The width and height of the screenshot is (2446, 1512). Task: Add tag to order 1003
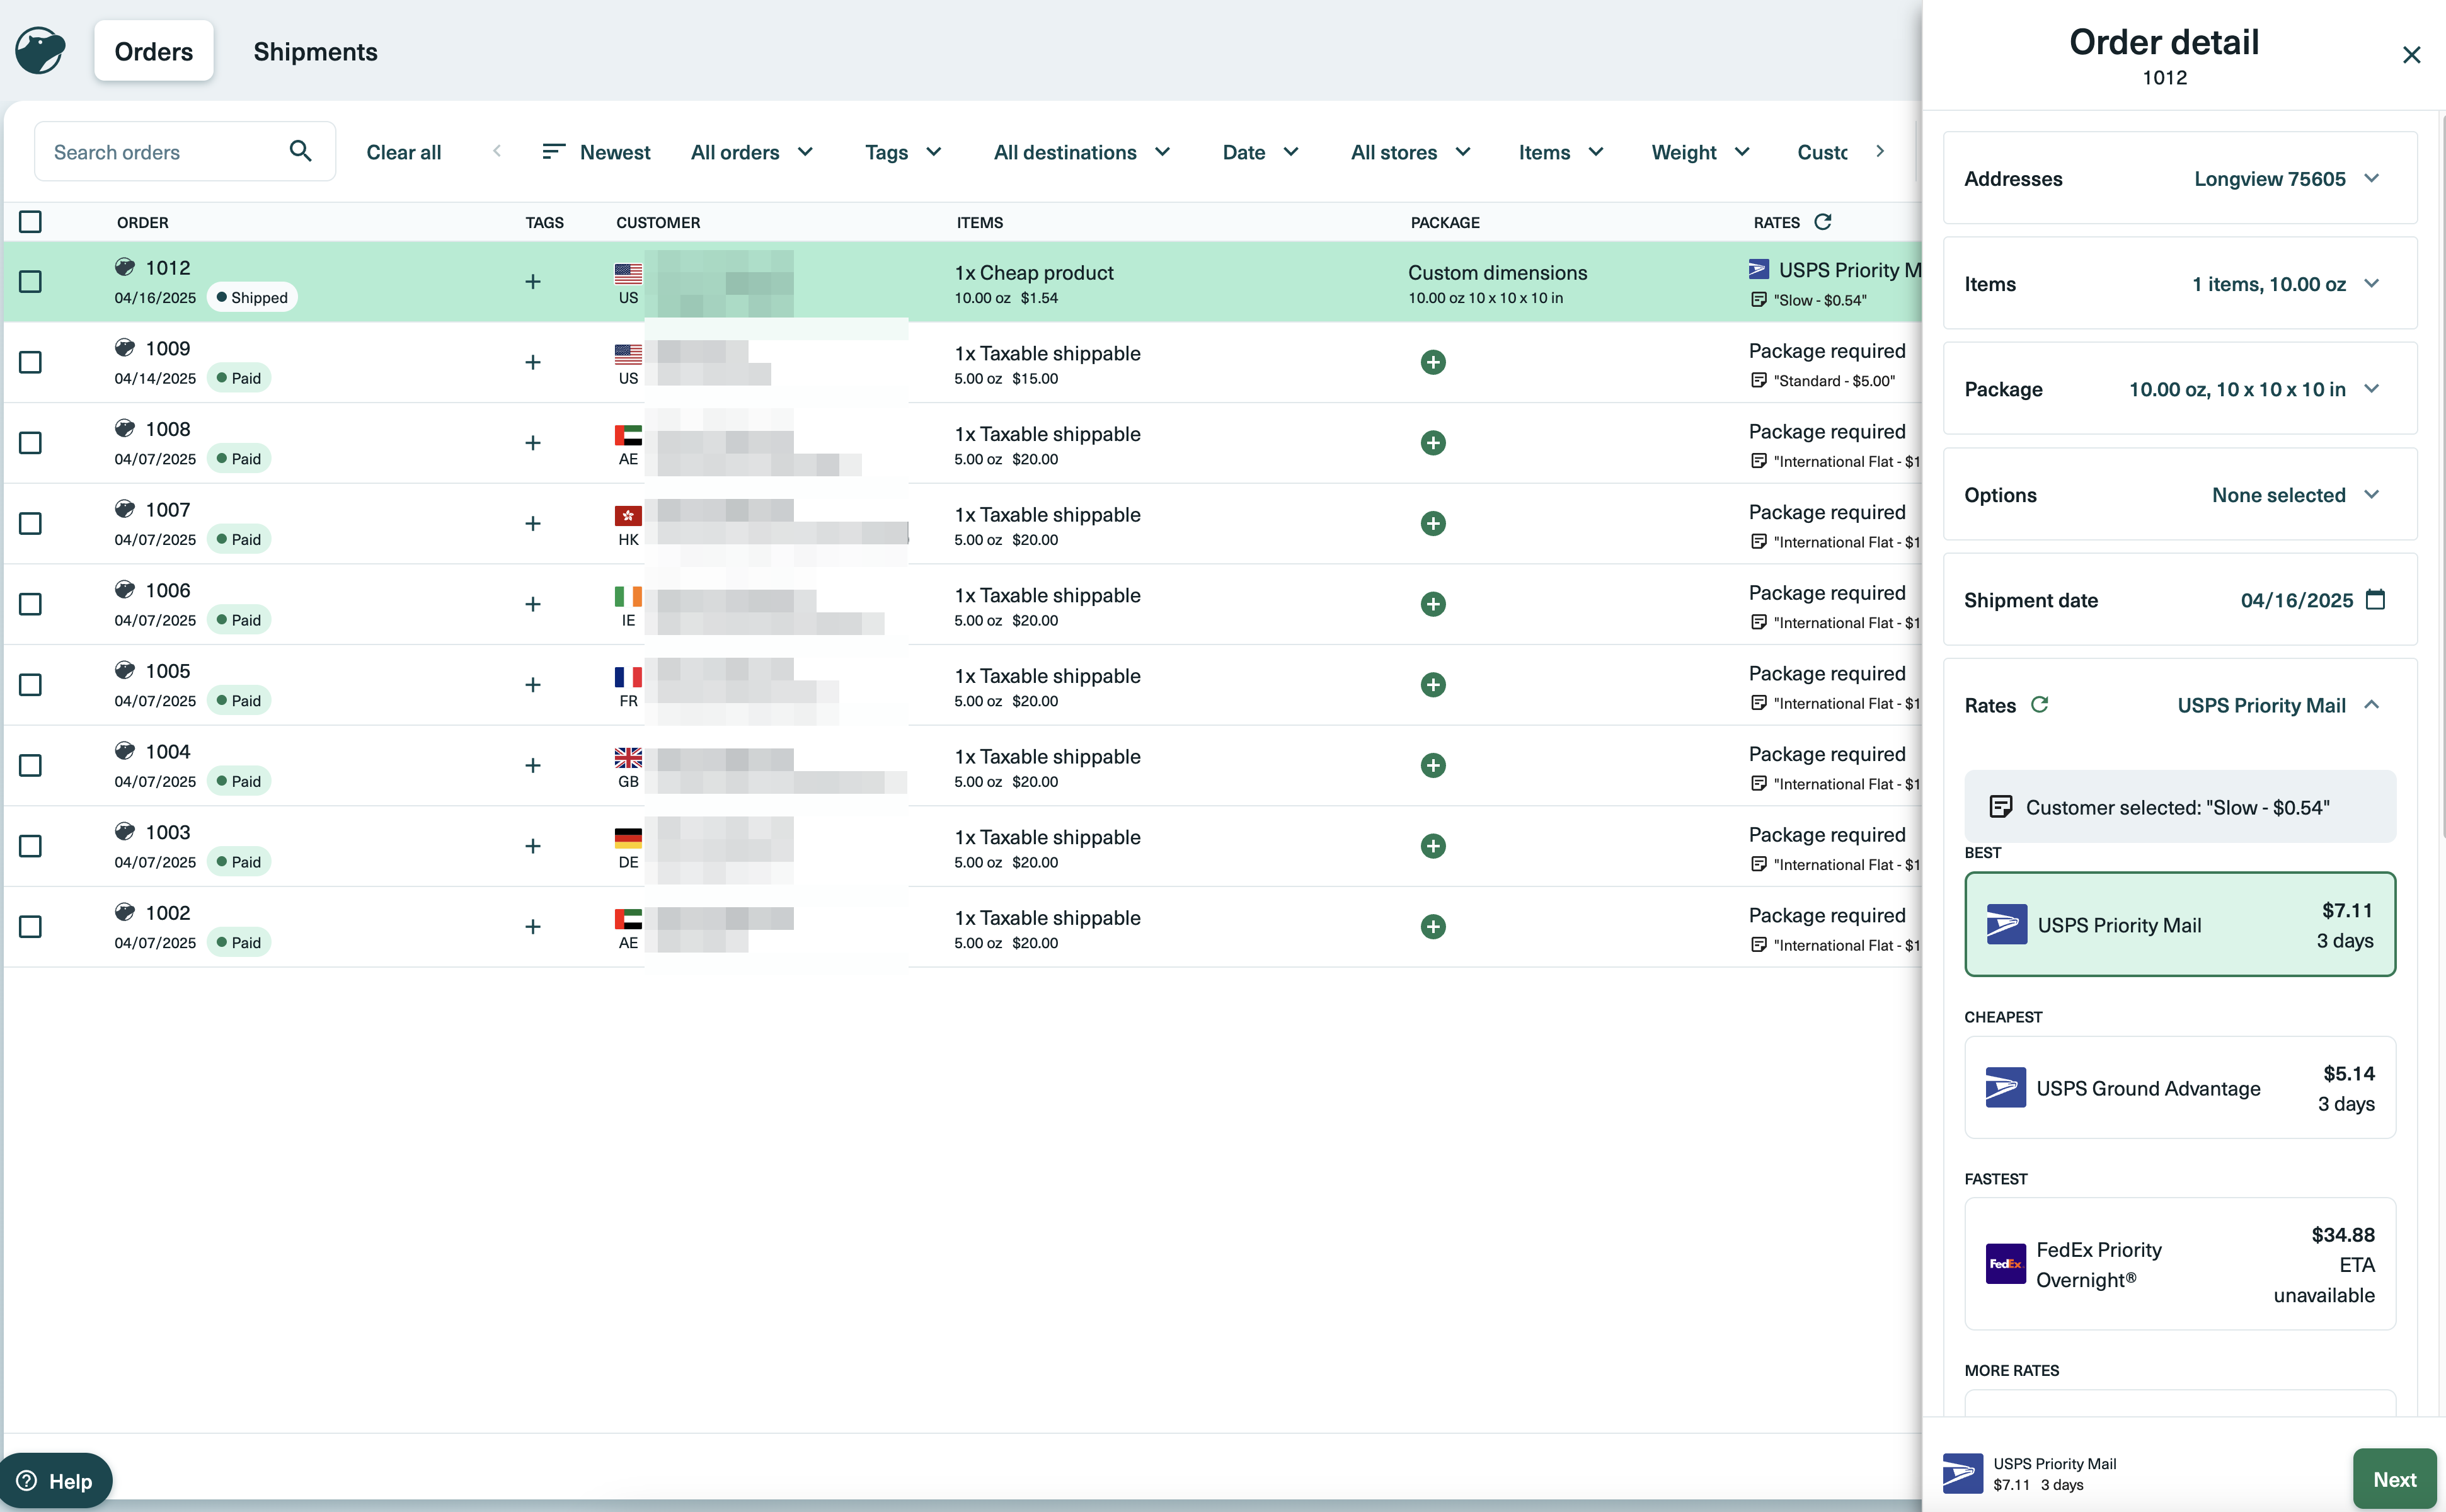pos(533,846)
